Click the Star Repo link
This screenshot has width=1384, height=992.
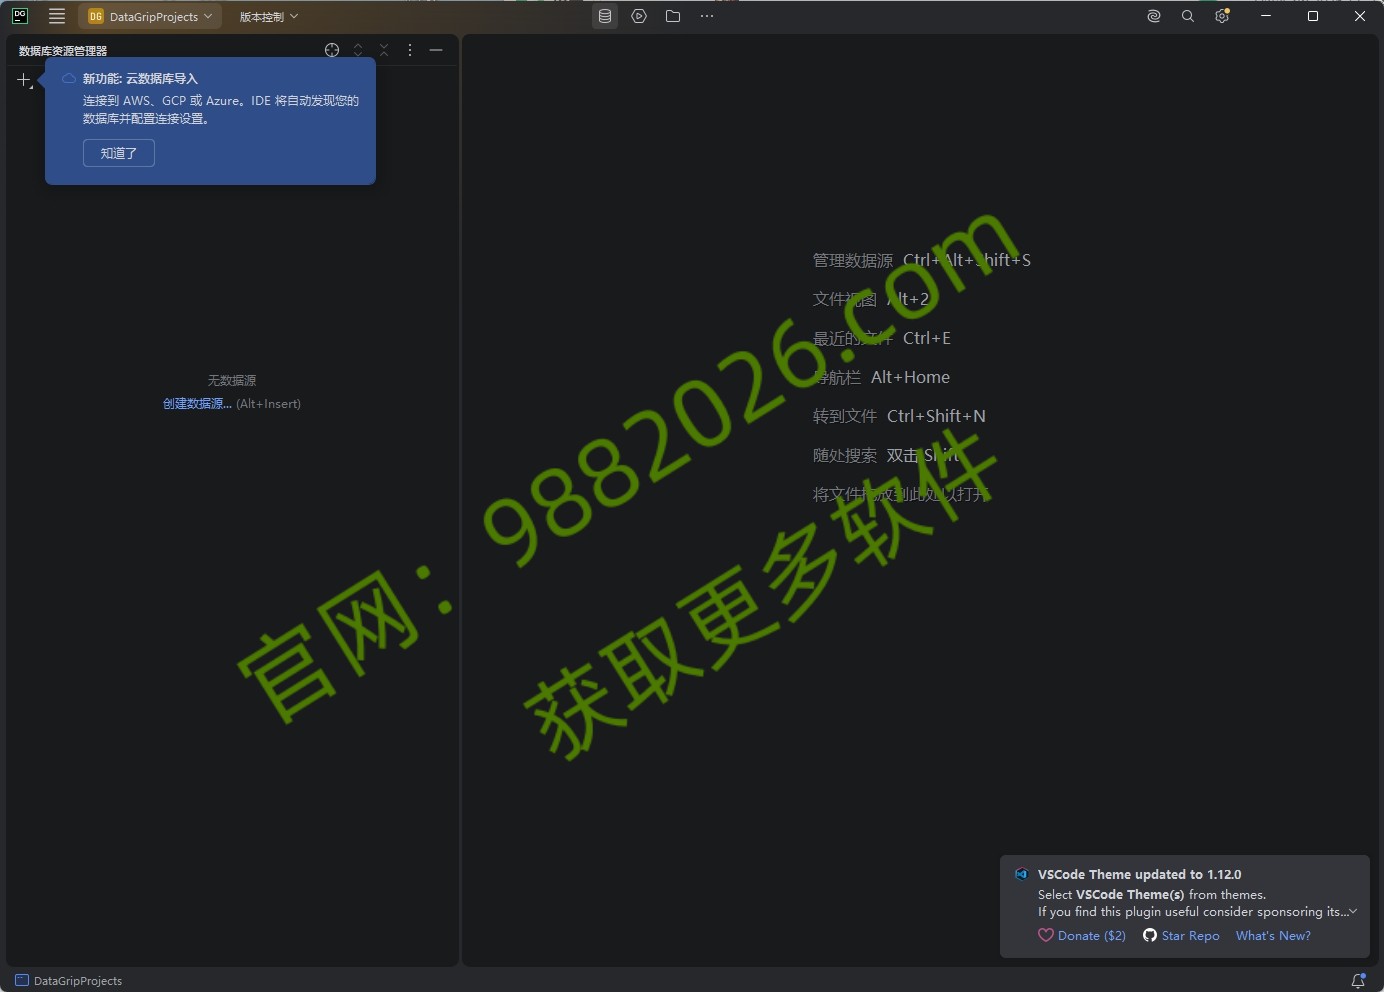pos(1190,936)
